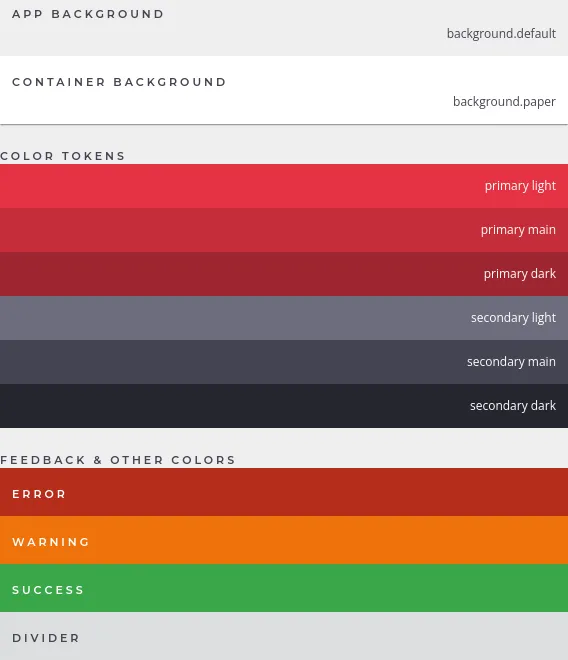This screenshot has height=660, width=568.
Task: Click the Error color band
Action: pyautogui.click(x=284, y=492)
